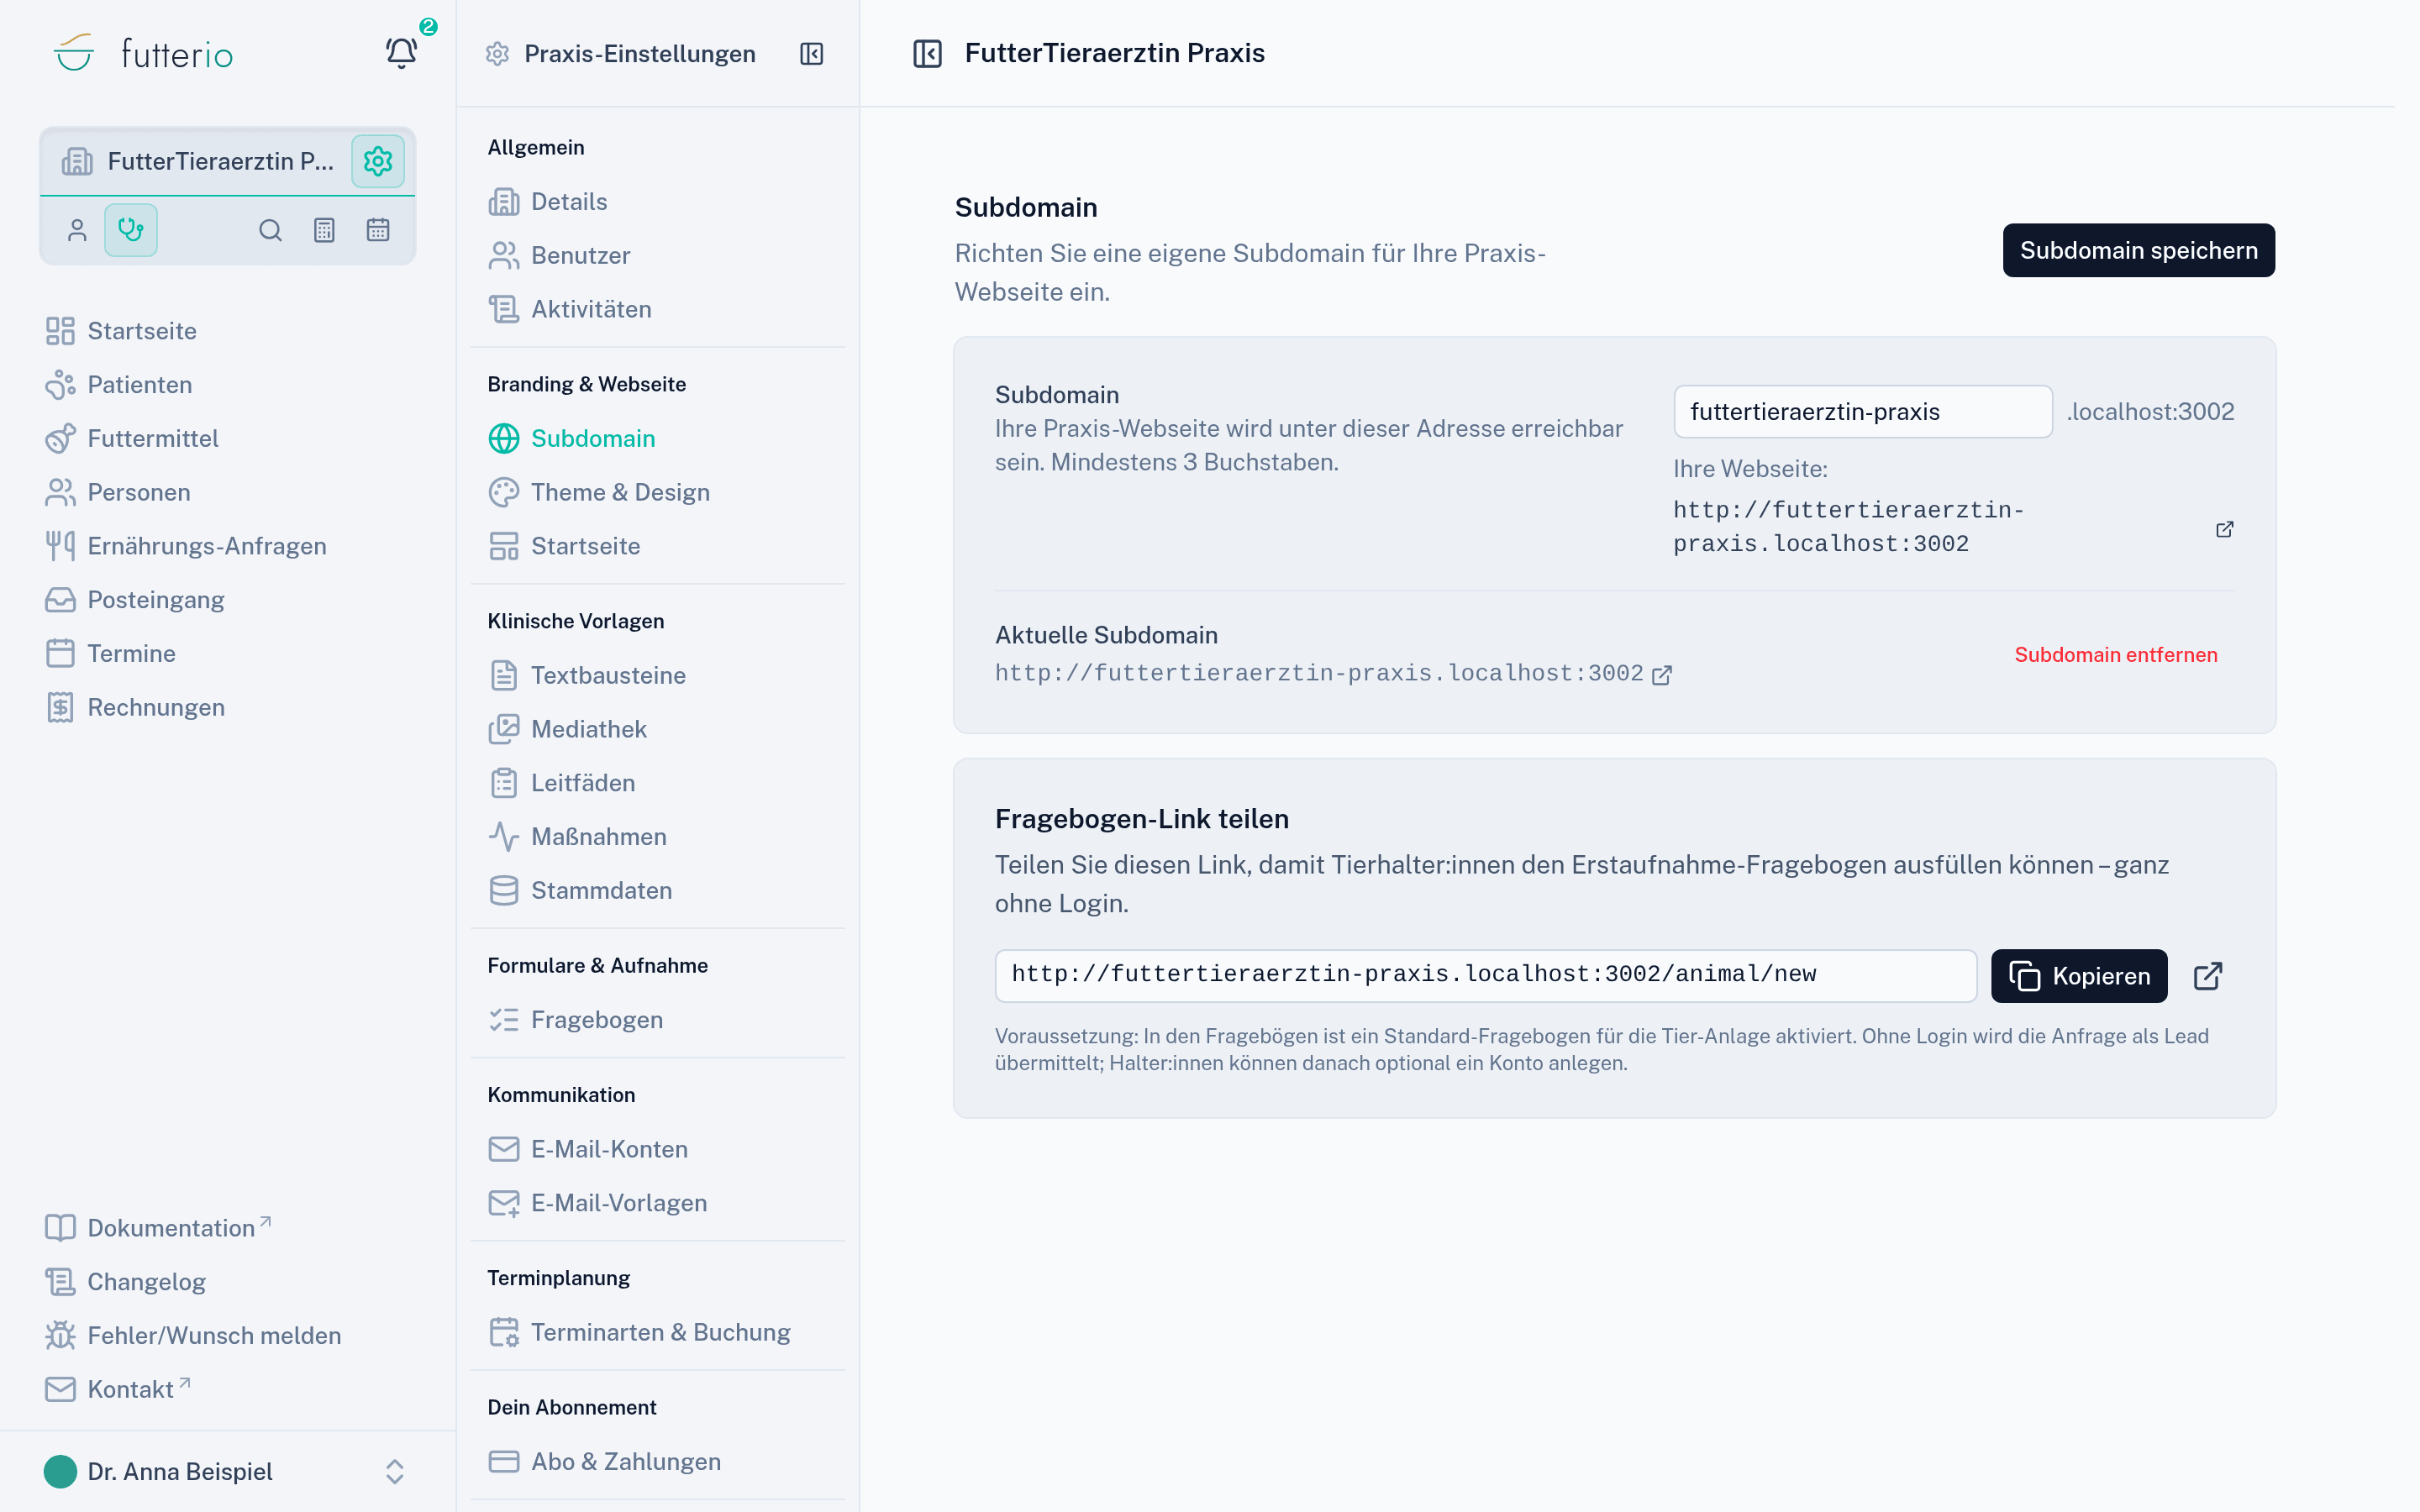This screenshot has width=2420, height=1512.
Task: Open Leitfäden
Action: point(562,783)
